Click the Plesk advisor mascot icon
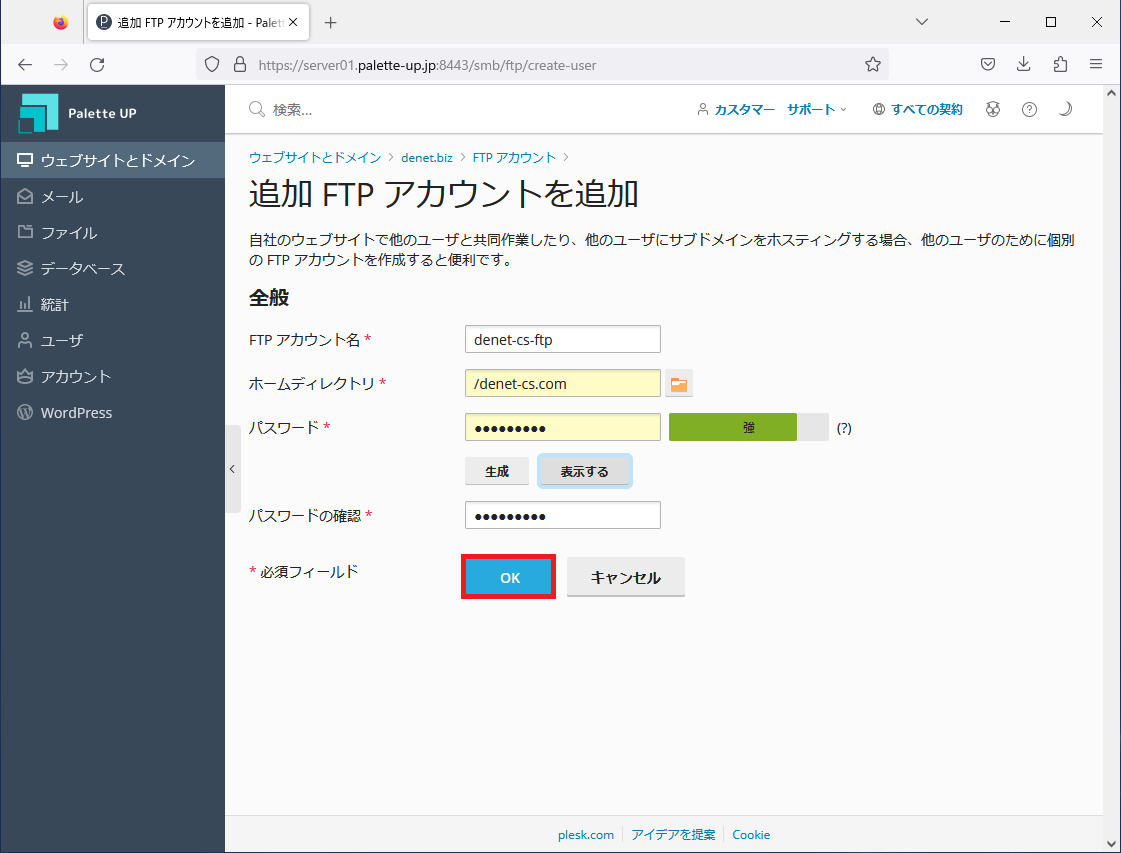This screenshot has height=853, width=1121. 992,109
